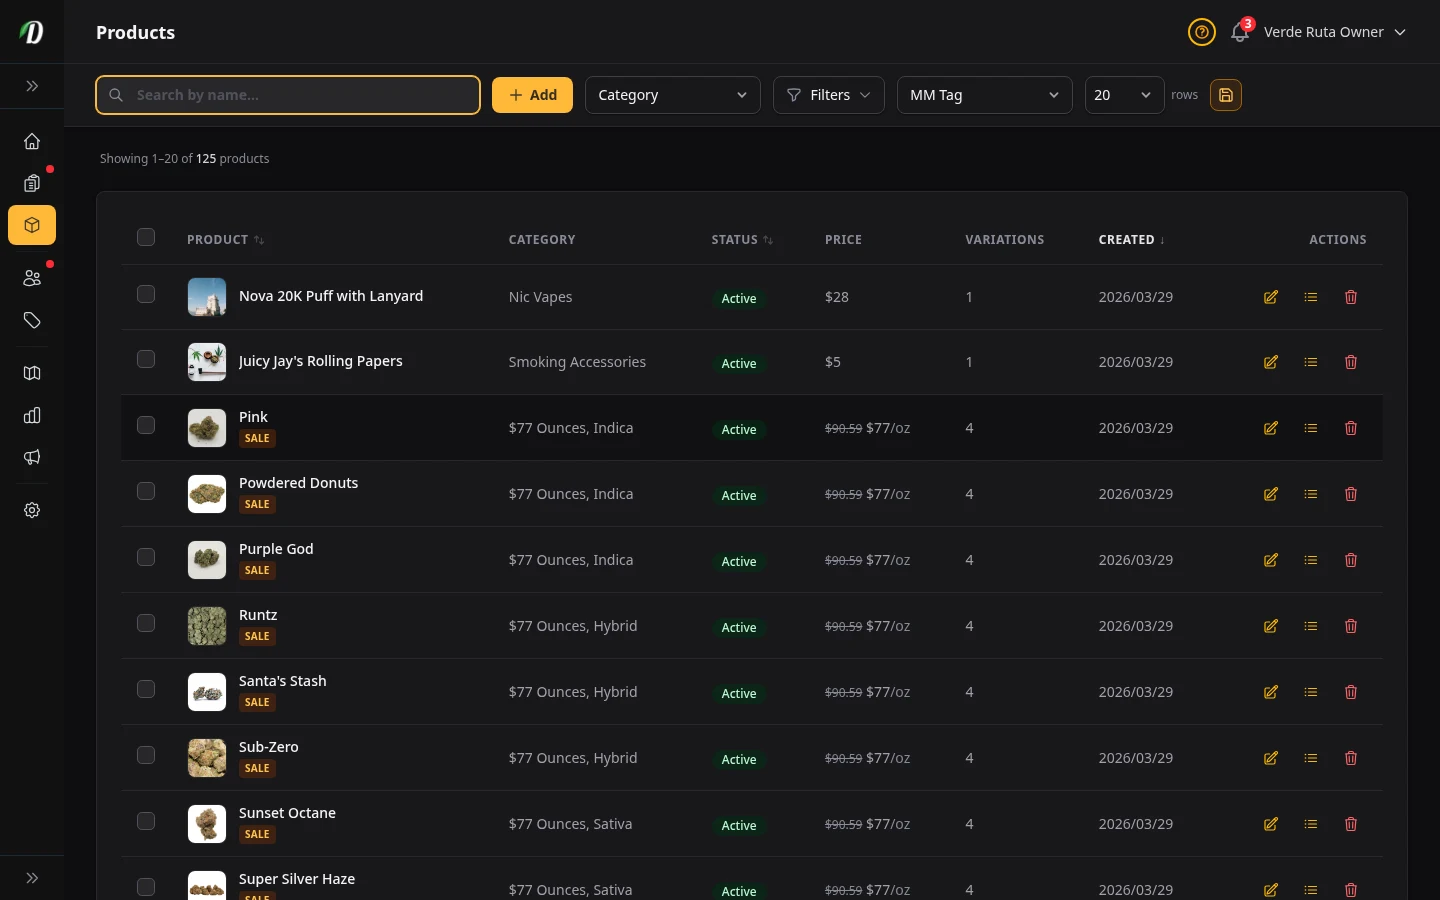
Task: Open the Tags section in the sidebar
Action: tap(31, 320)
